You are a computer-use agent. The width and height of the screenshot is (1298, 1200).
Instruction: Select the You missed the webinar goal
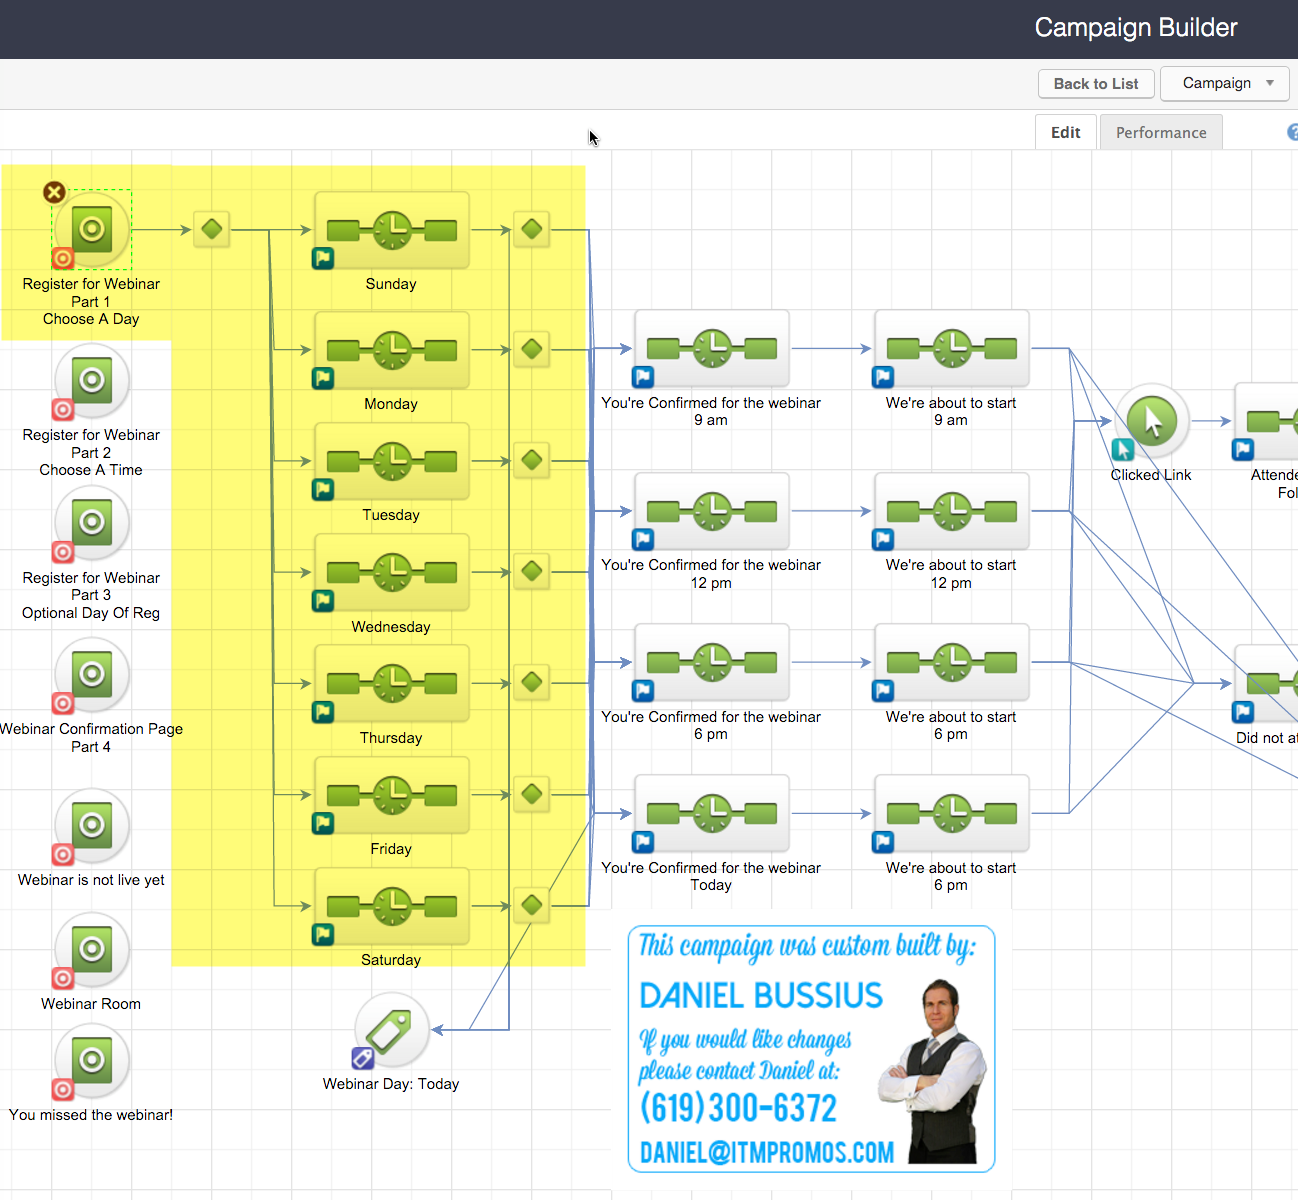click(92, 1060)
